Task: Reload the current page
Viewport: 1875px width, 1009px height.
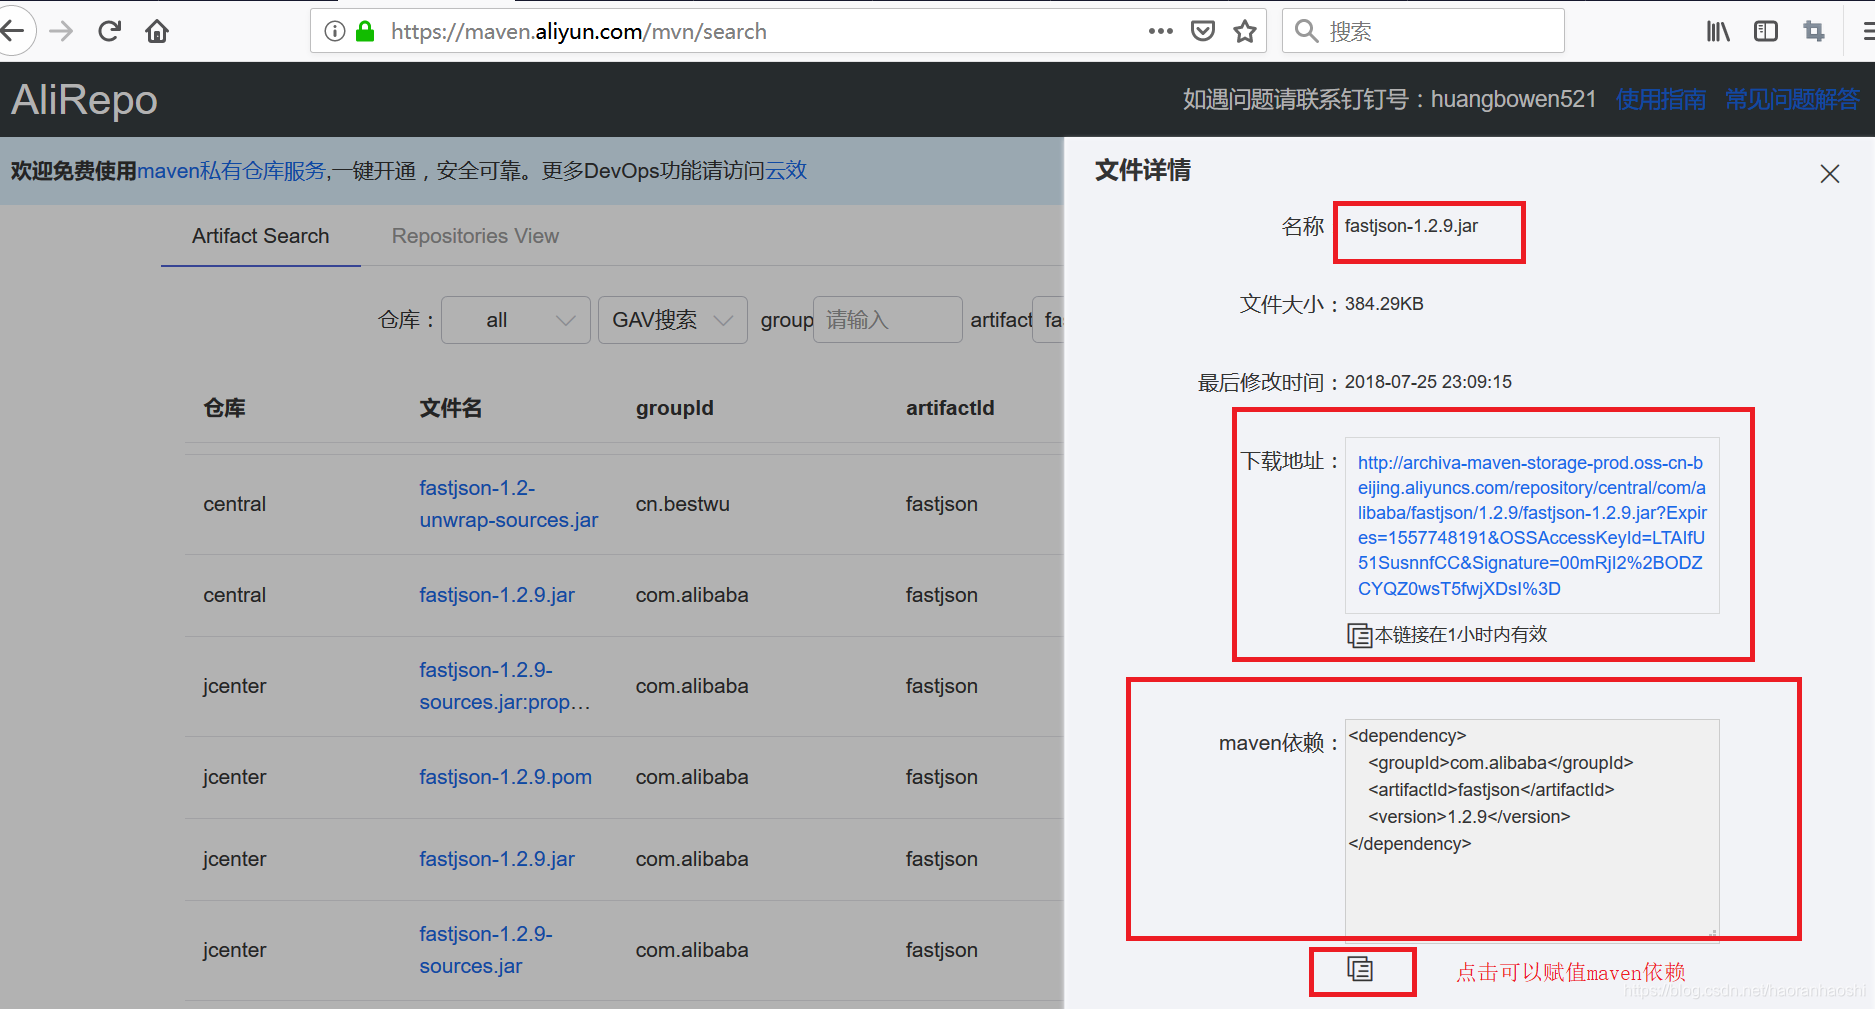Action: coord(110,31)
